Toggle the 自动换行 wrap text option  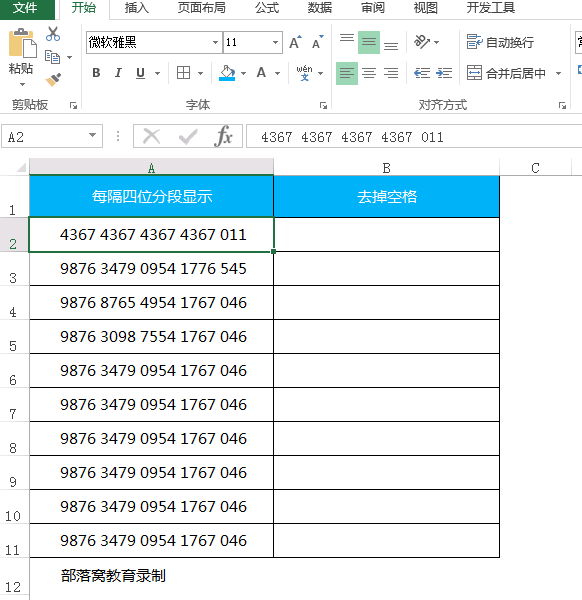click(500, 42)
